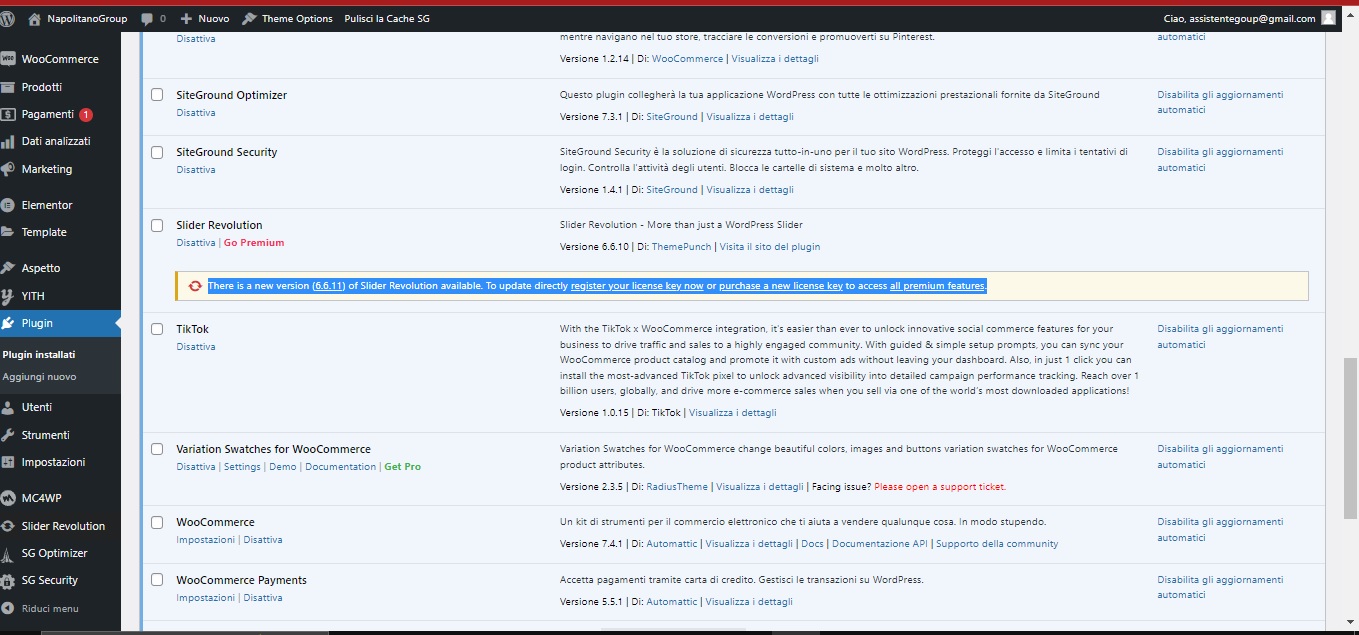Open the user avatar in the admin bar

1328,18
